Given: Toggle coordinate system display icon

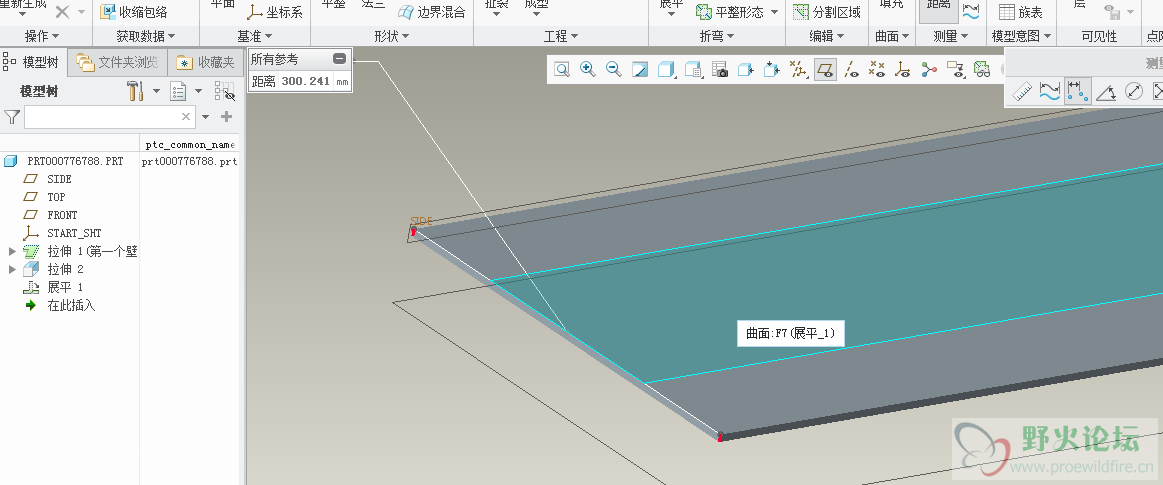Looking at the screenshot, I should pos(903,69).
